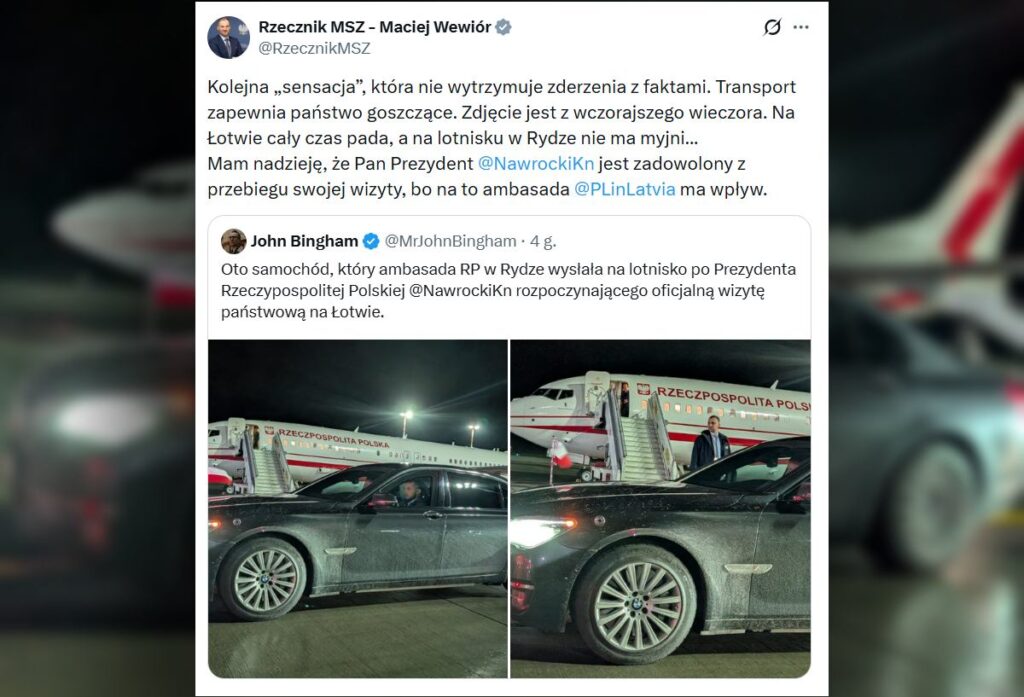Click the main tweet text starting 'Kolejna sensacja'
Image resolution: width=1024 pixels, height=697 pixels.
coord(502,138)
